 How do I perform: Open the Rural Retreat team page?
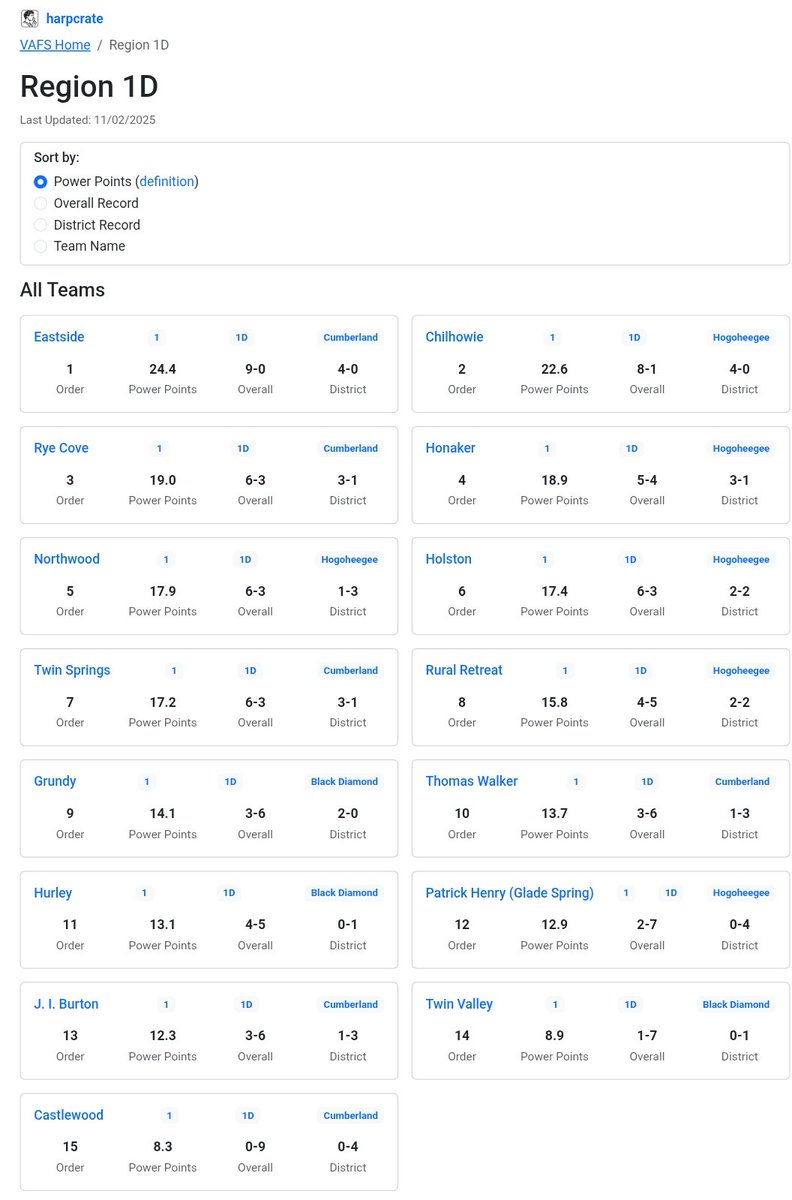[464, 670]
